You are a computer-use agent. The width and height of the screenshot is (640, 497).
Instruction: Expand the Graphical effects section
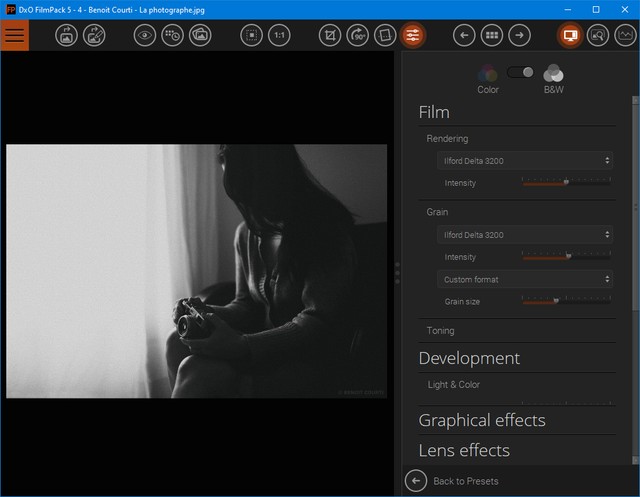point(482,420)
